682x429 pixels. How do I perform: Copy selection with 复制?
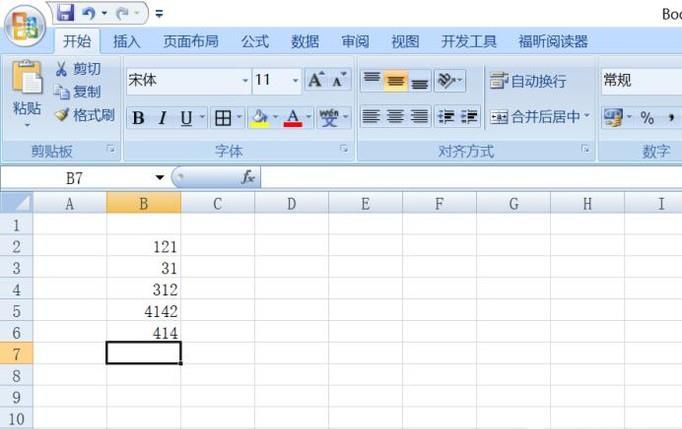click(78, 92)
